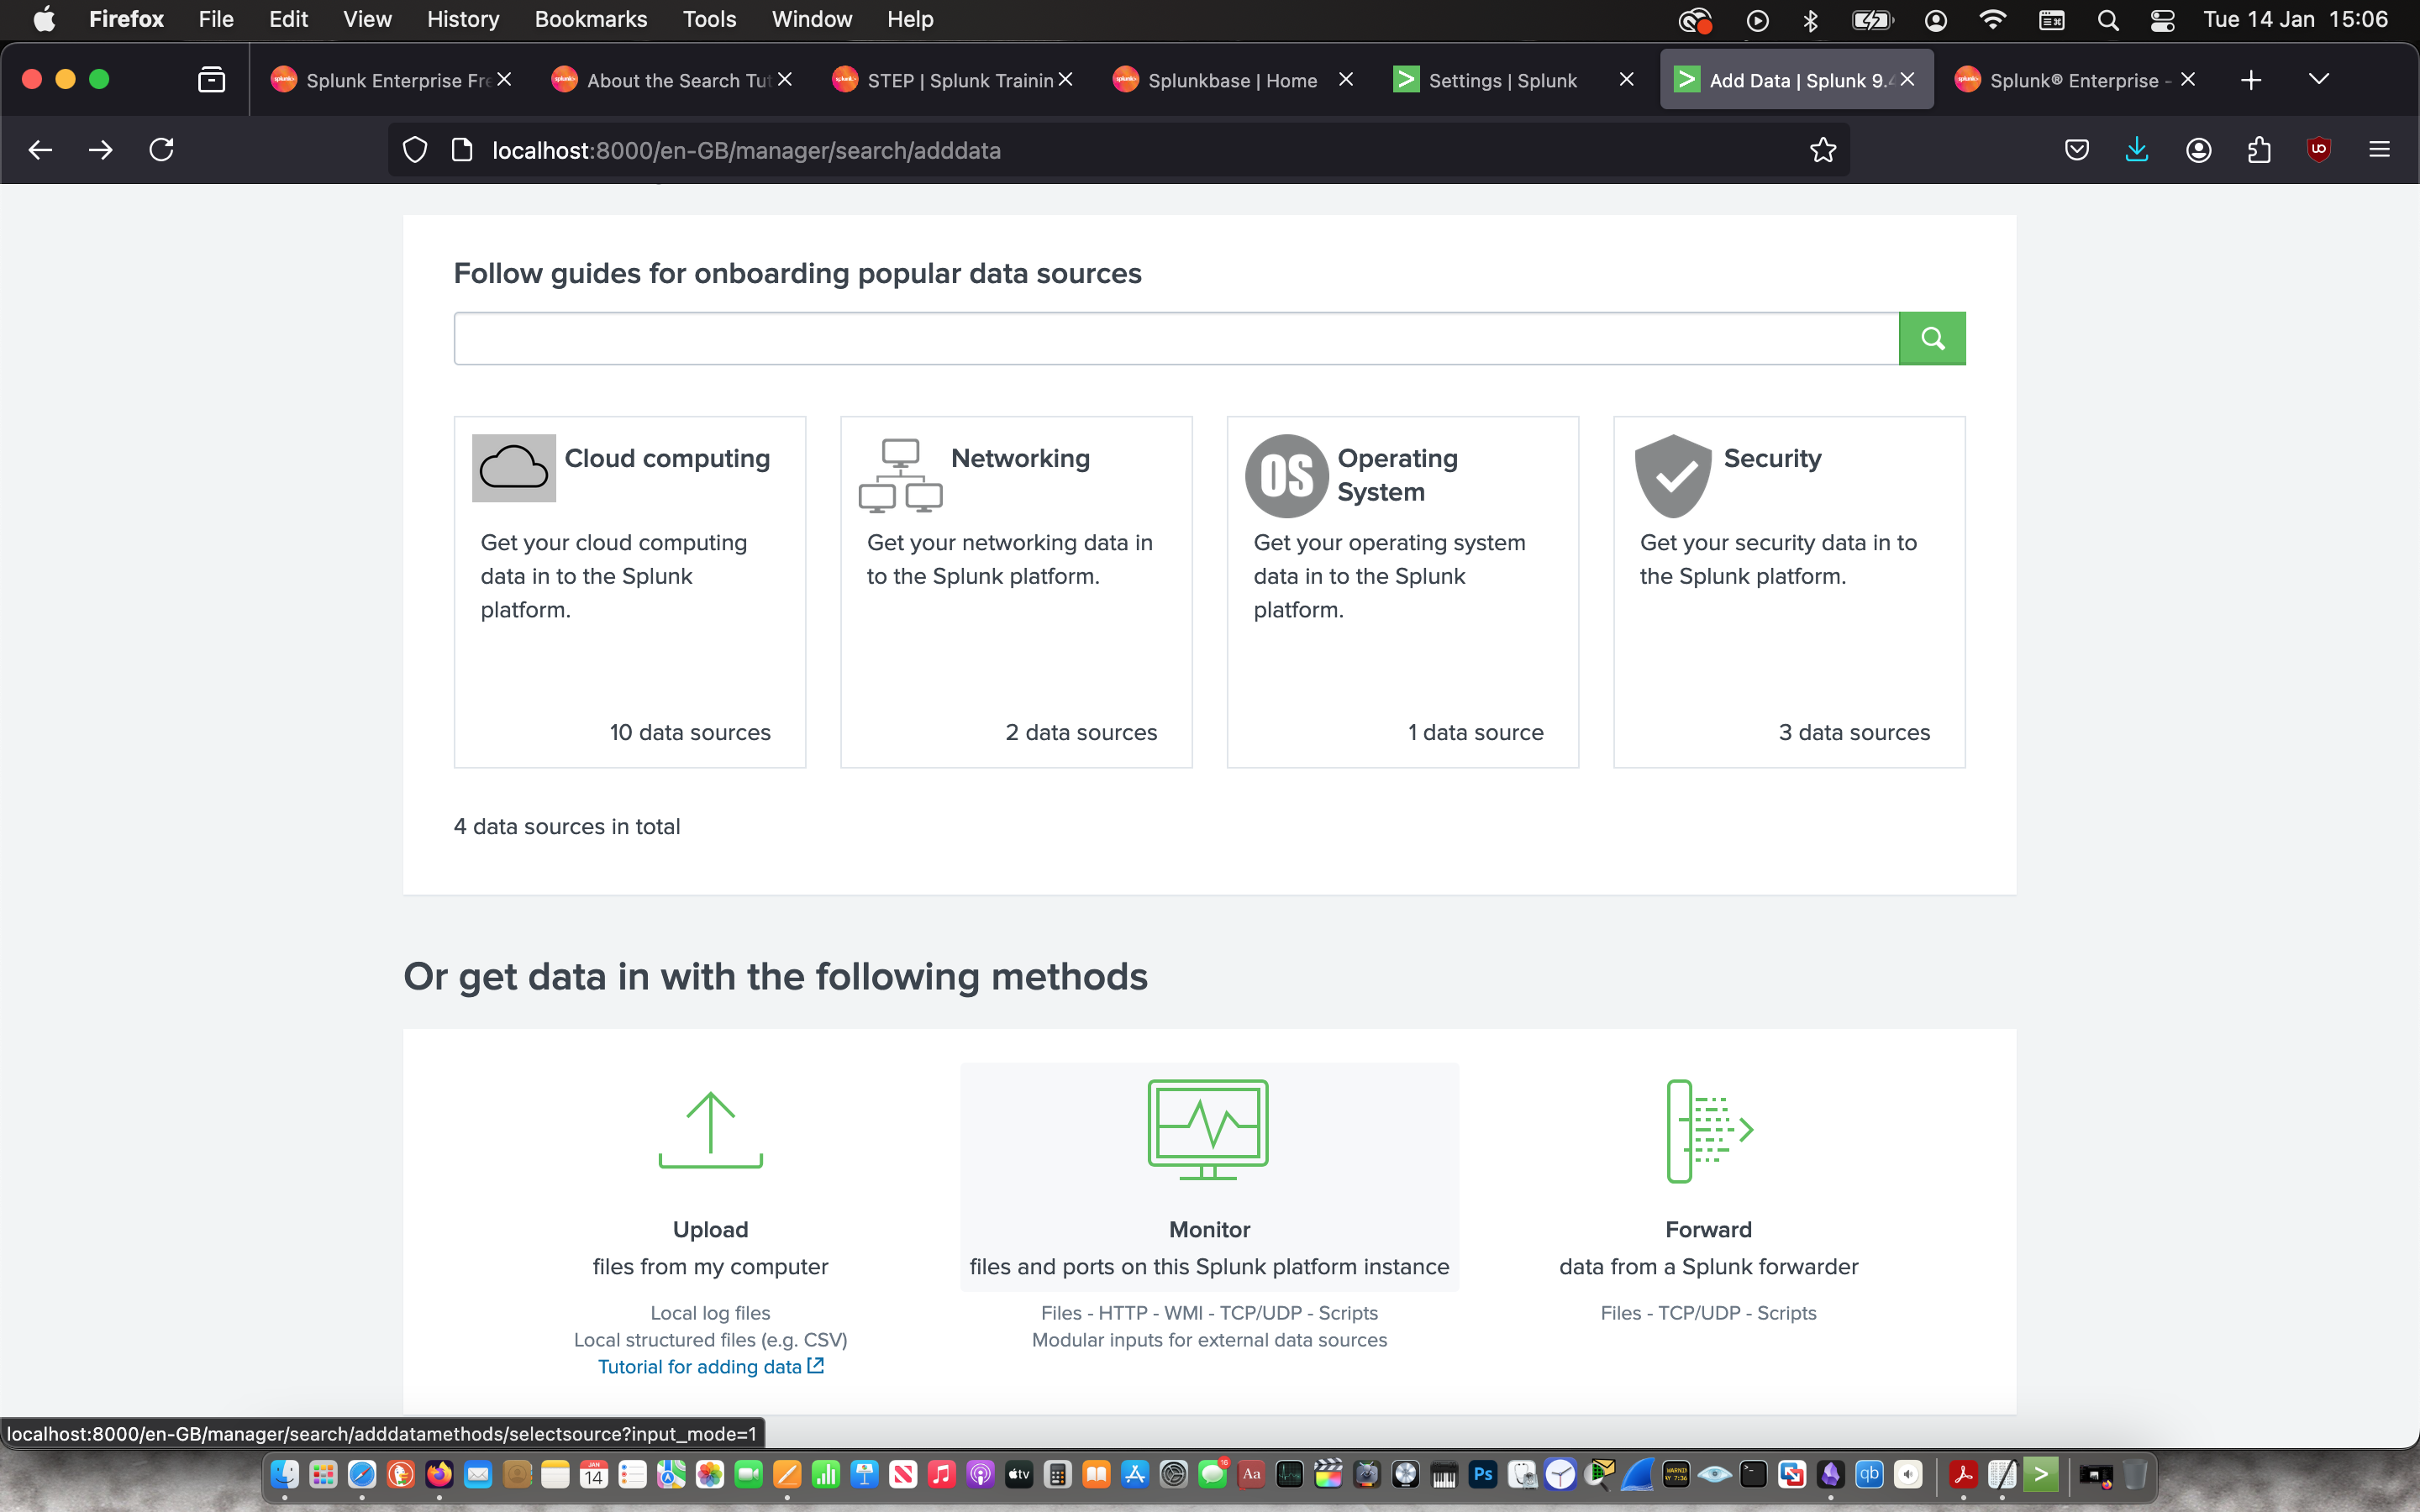Click the green search magnifier button
The image size is (2420, 1512).
tap(1931, 339)
